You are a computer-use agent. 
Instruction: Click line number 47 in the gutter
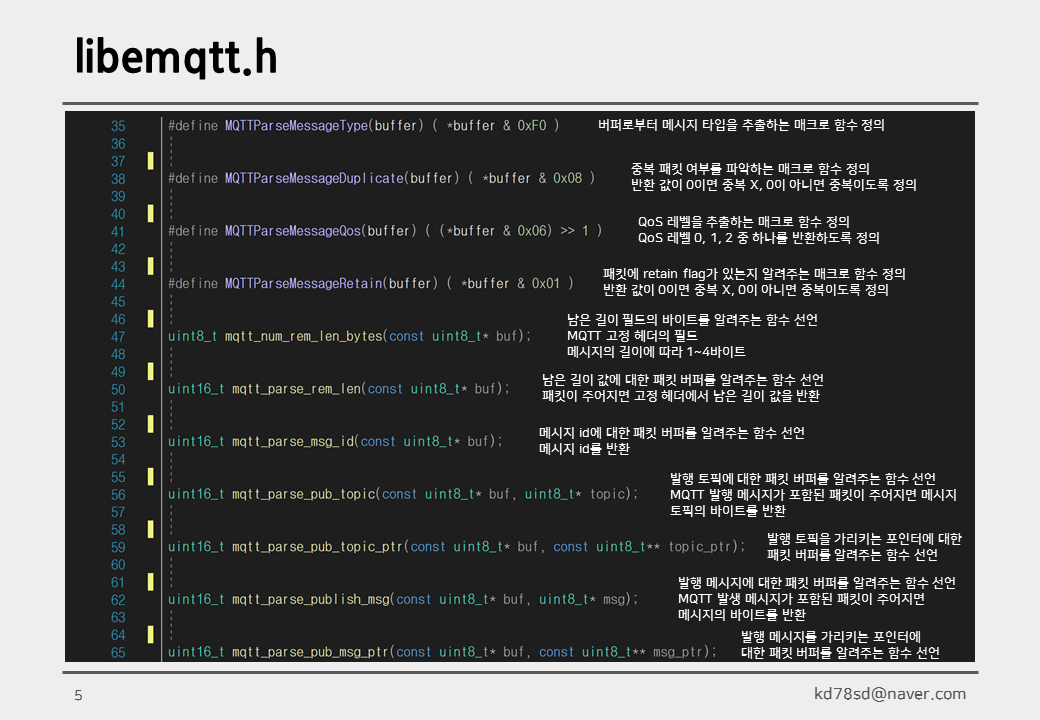tap(118, 337)
